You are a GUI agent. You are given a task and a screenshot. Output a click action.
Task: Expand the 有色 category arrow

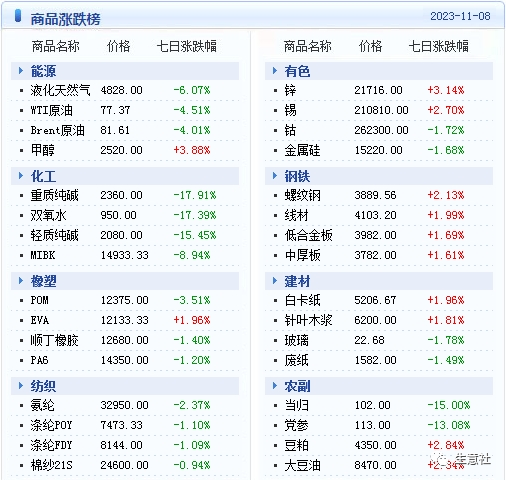point(275,71)
